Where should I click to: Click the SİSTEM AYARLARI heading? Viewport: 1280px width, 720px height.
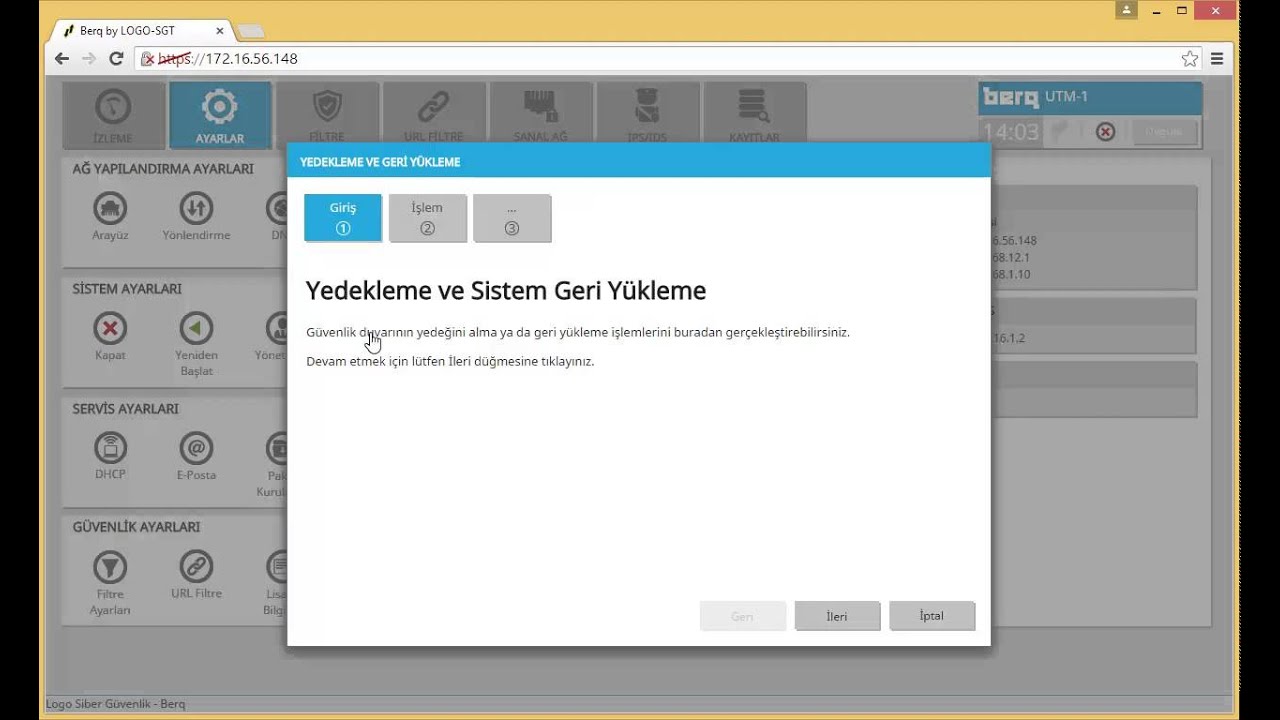(127, 289)
